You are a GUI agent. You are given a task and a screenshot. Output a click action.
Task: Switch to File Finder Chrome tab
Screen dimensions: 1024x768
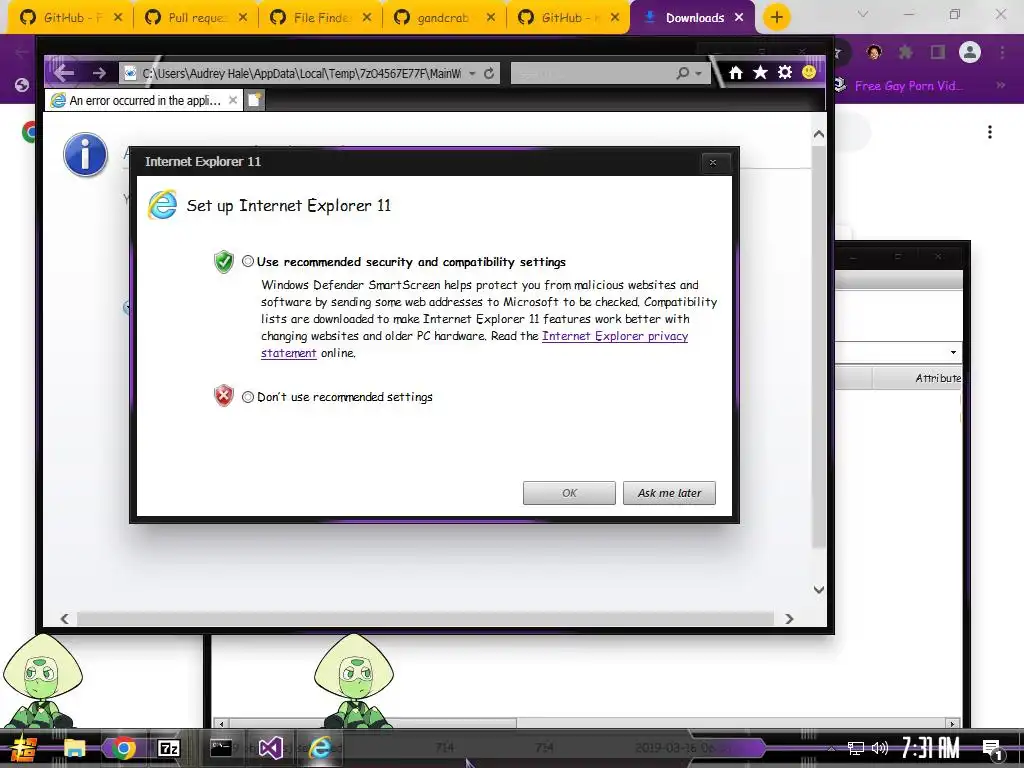320,18
